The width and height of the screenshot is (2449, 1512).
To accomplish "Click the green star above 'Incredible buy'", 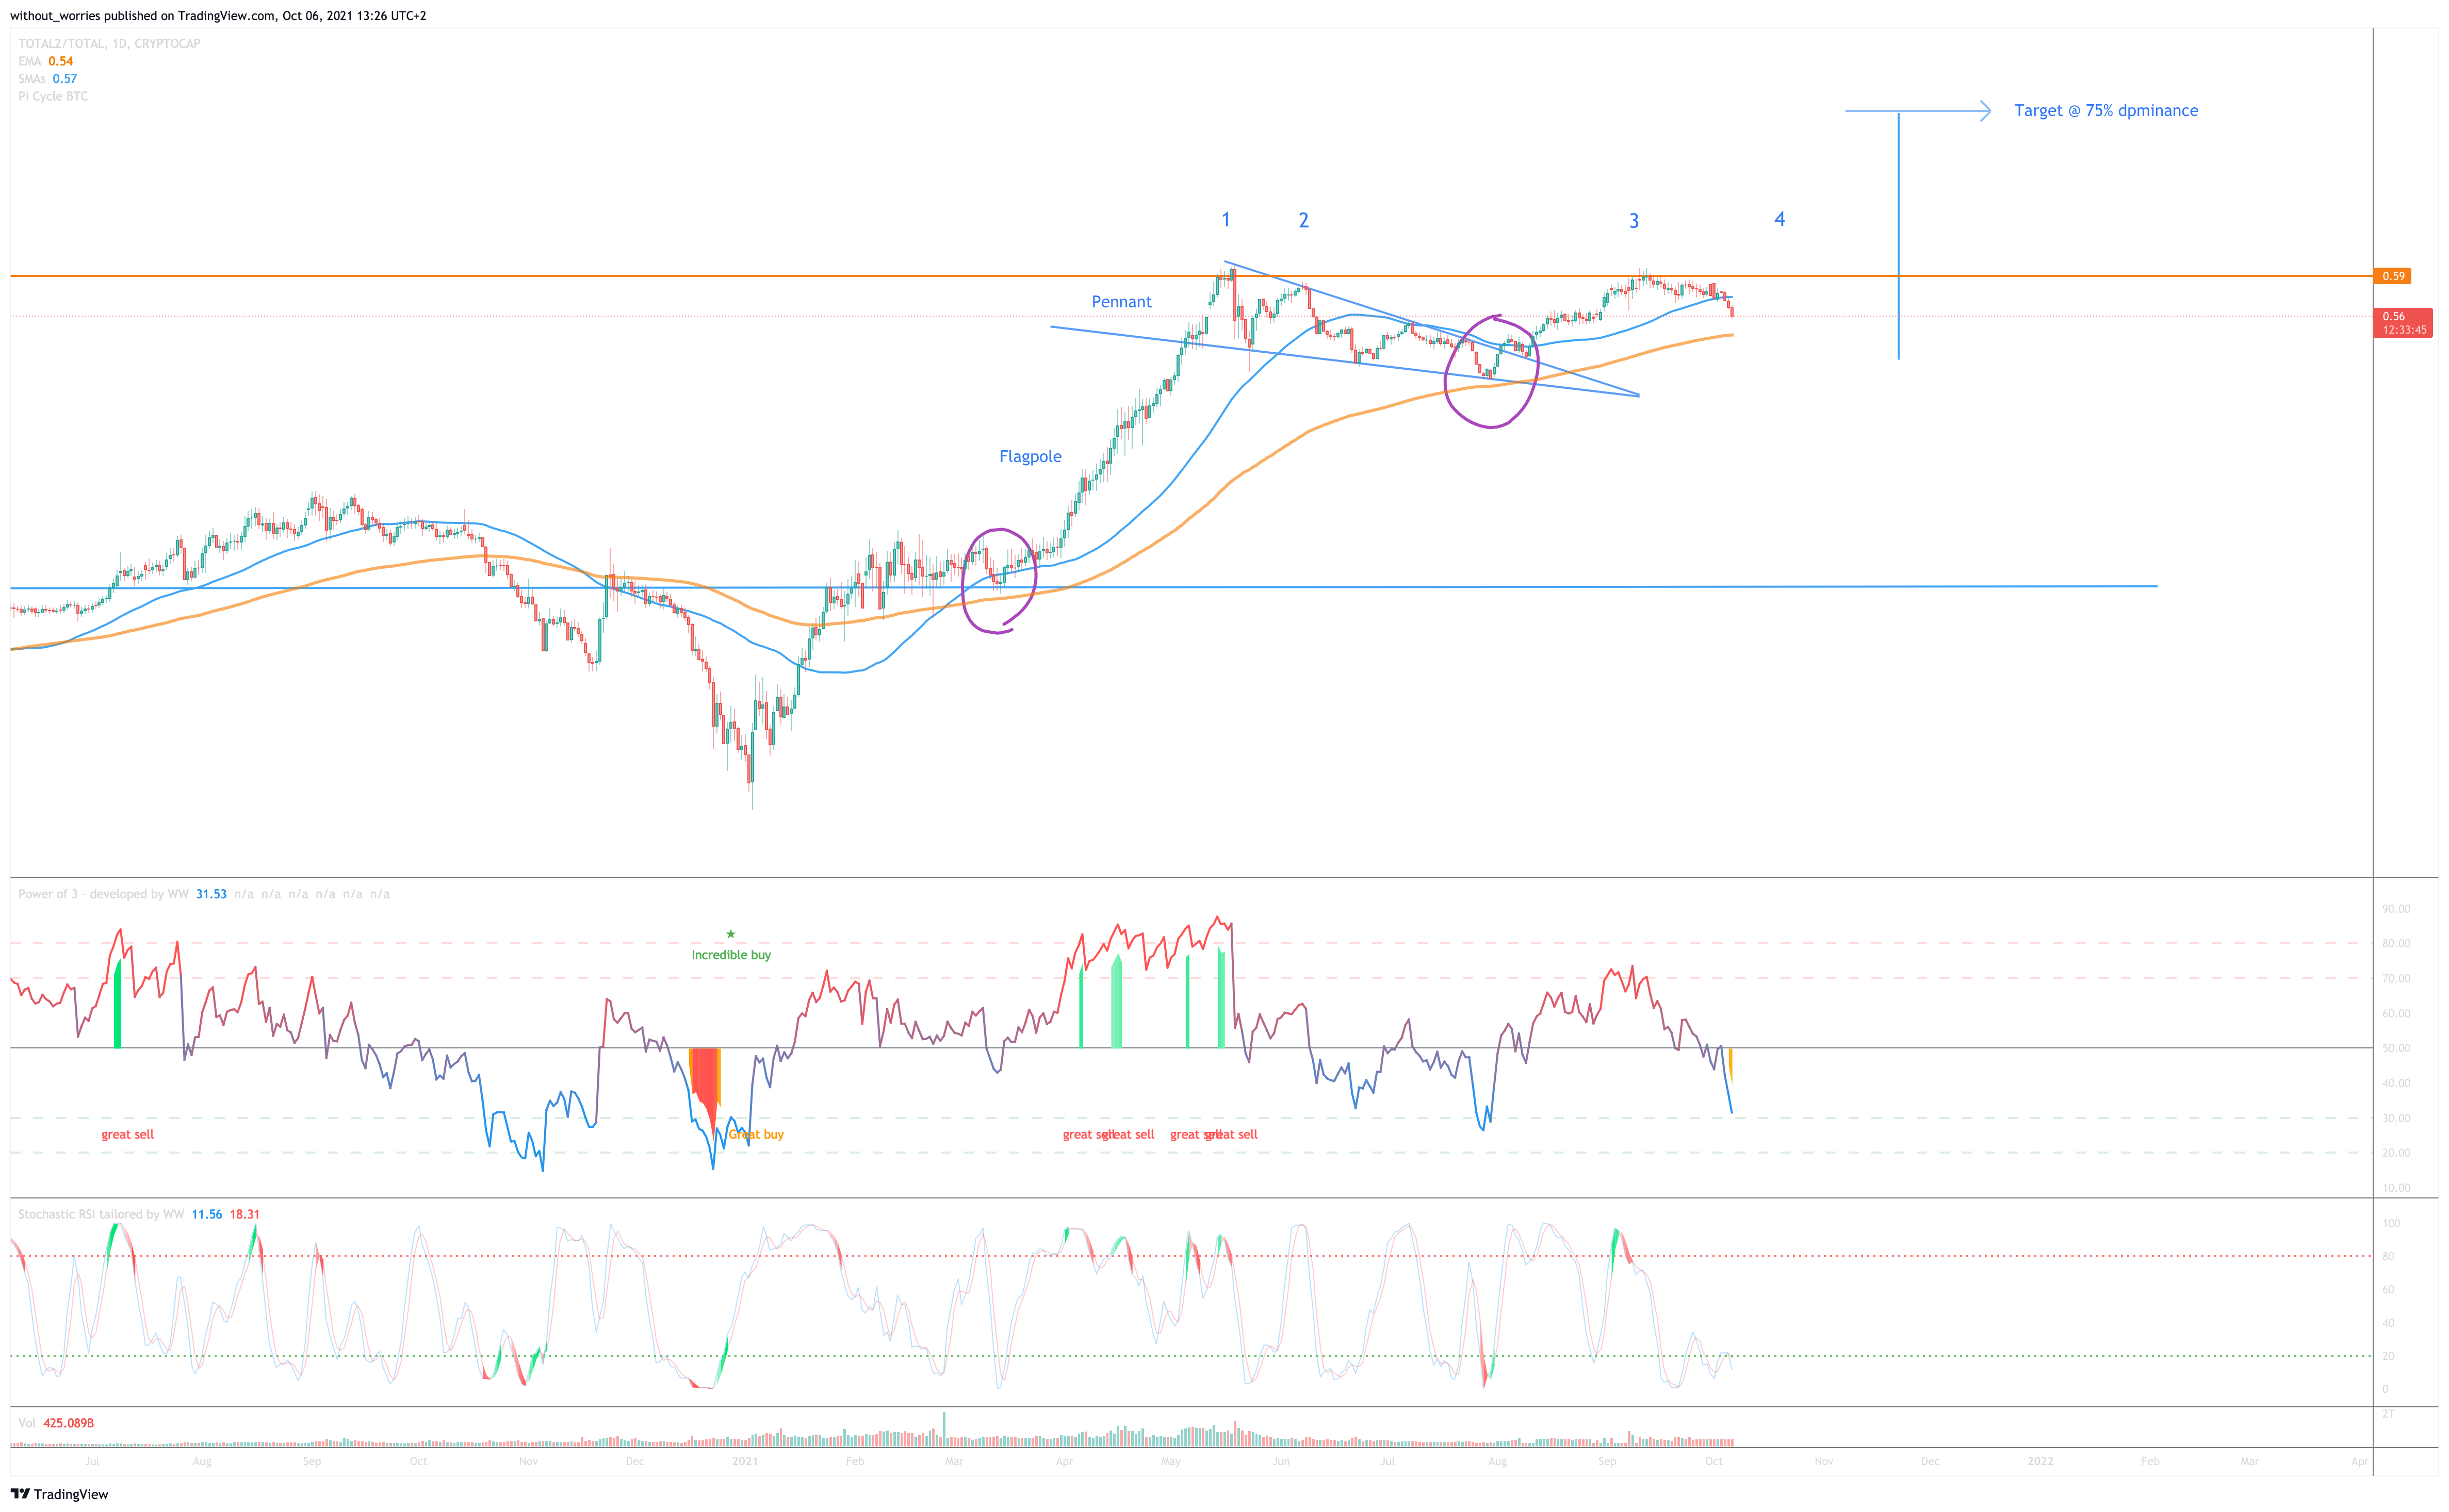I will (731, 934).
